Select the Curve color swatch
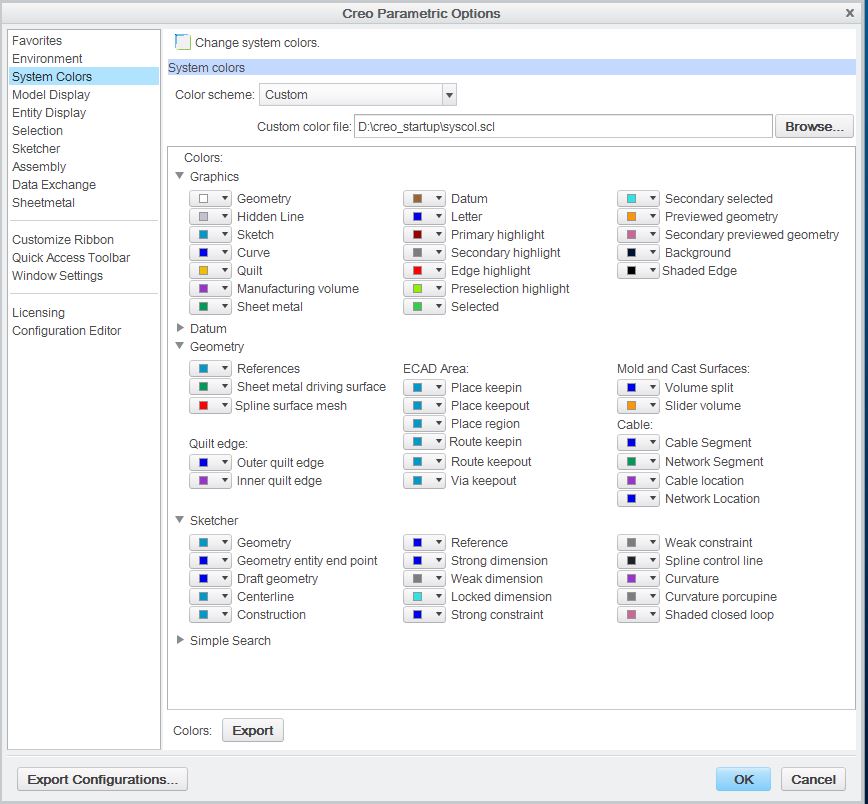Image resolution: width=868 pixels, height=804 pixels. tap(210, 252)
